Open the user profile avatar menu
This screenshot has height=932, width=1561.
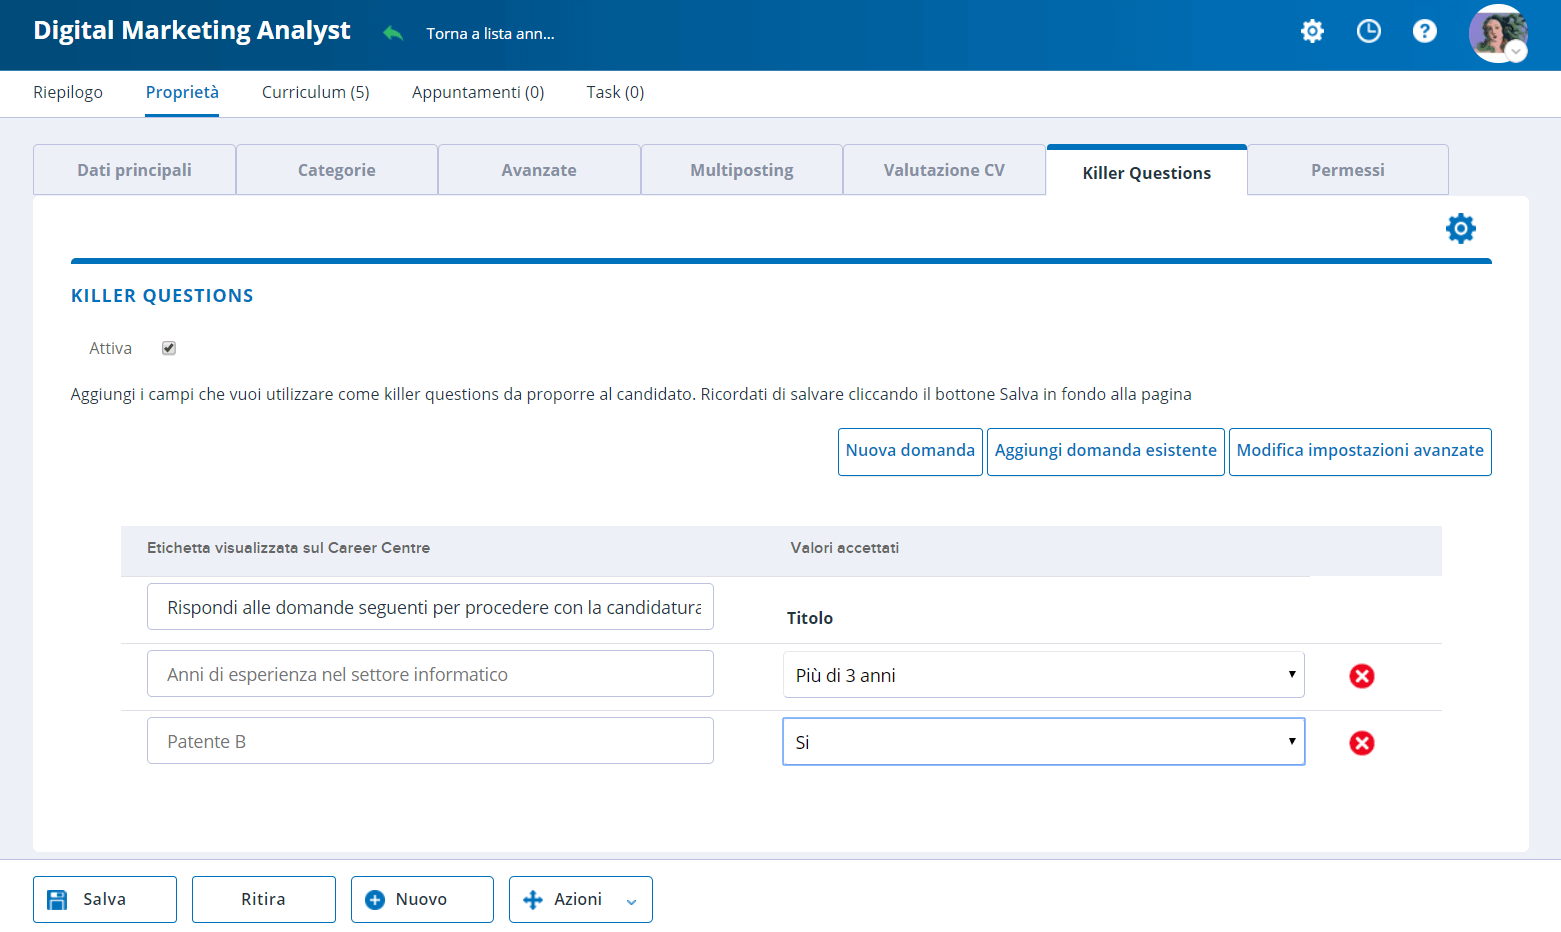[x=1498, y=33]
